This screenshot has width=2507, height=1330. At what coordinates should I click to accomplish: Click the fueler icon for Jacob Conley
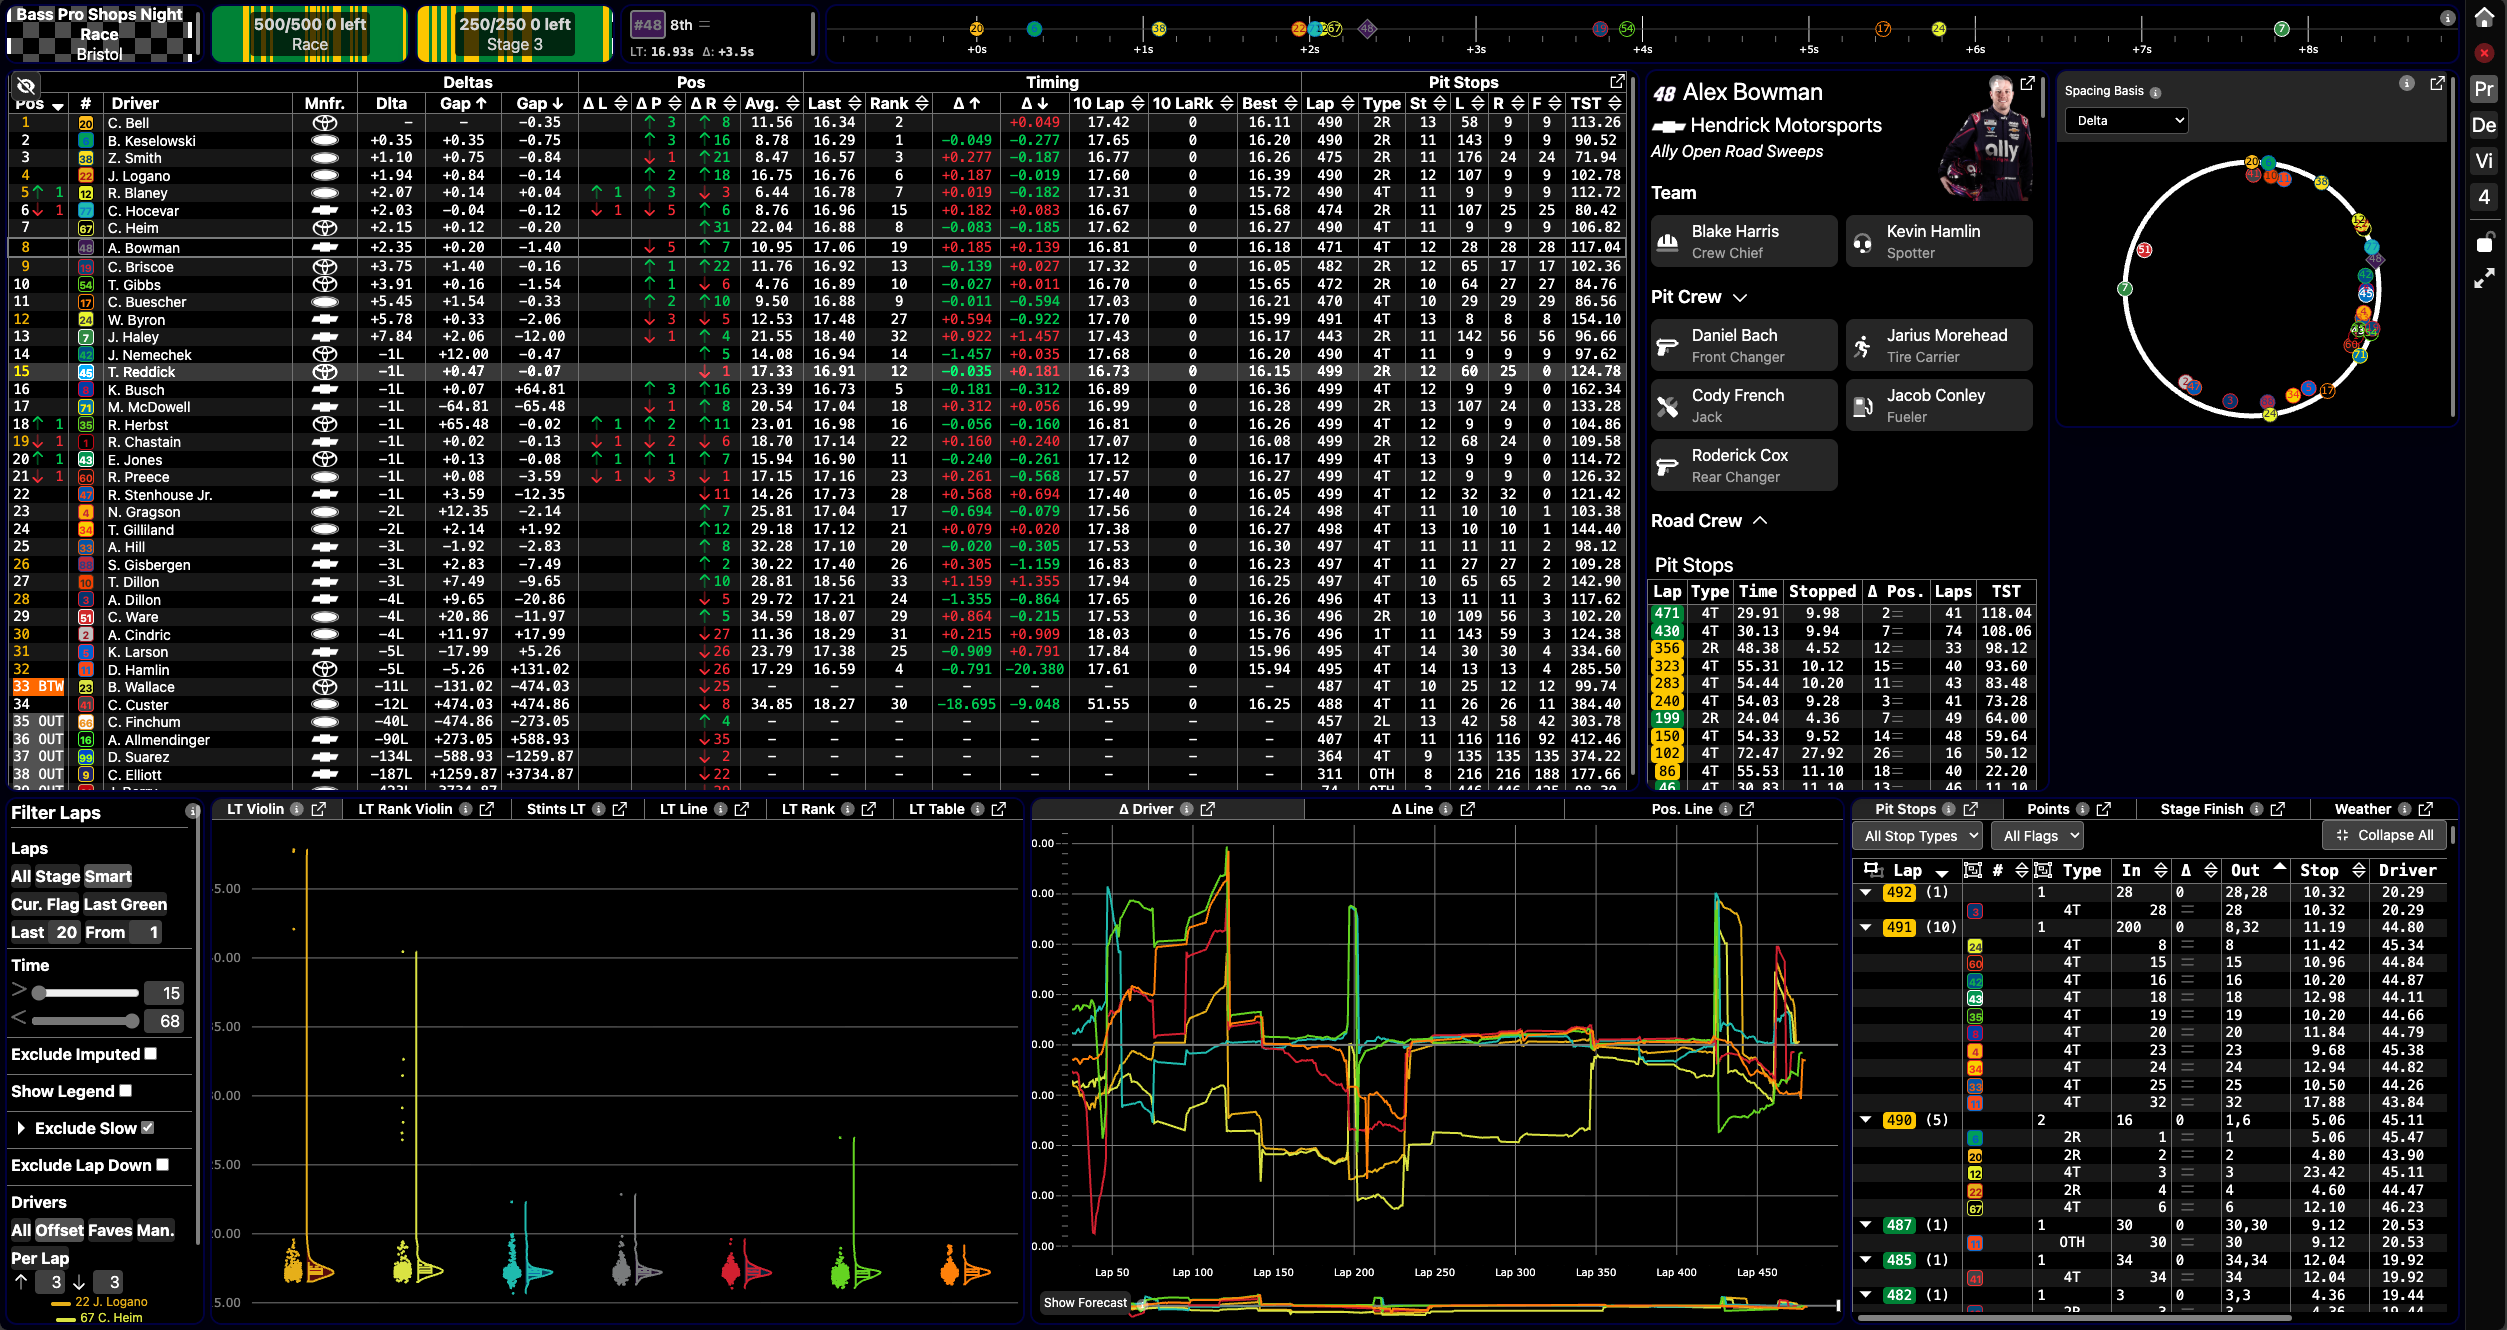coord(1863,406)
